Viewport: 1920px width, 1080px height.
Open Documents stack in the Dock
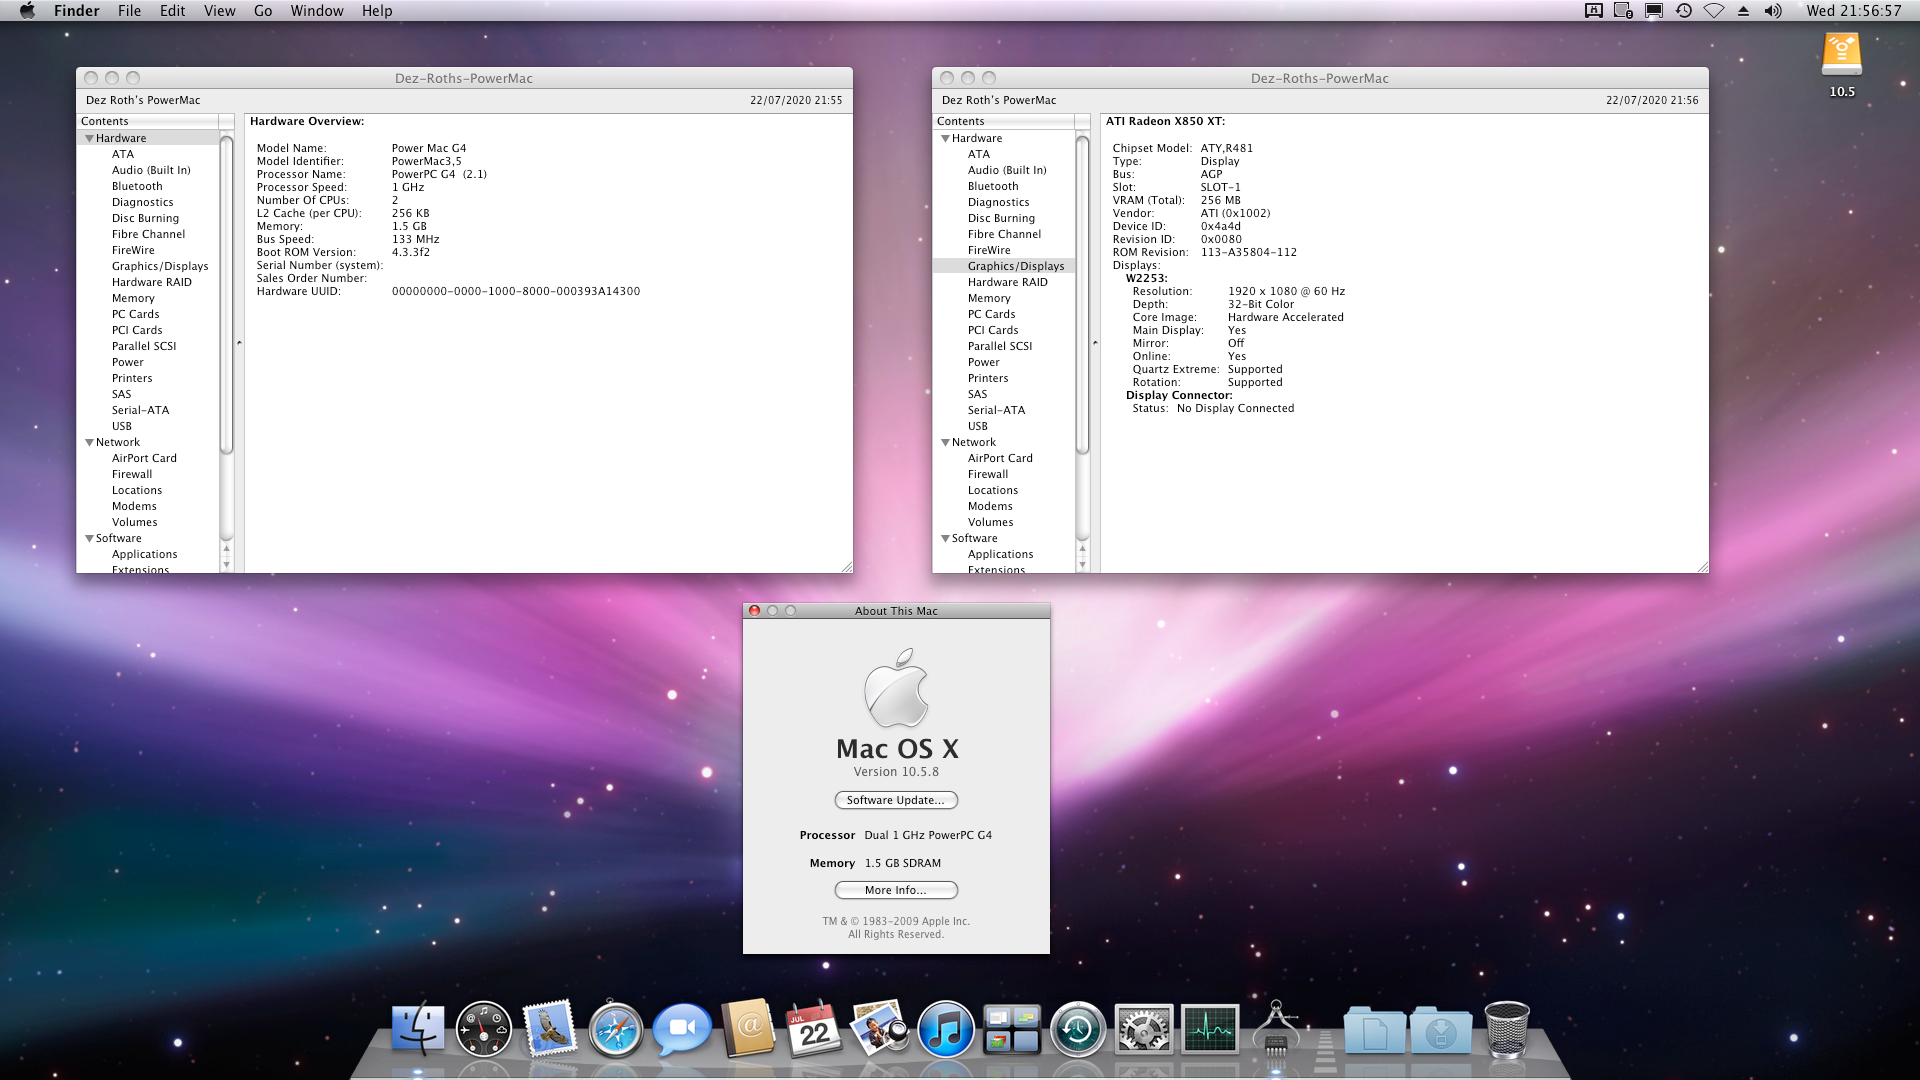pyautogui.click(x=1374, y=1030)
